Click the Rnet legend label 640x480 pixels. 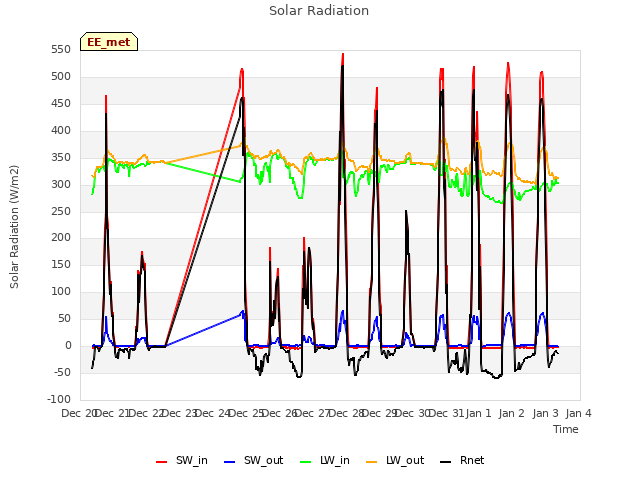pyautogui.click(x=472, y=460)
